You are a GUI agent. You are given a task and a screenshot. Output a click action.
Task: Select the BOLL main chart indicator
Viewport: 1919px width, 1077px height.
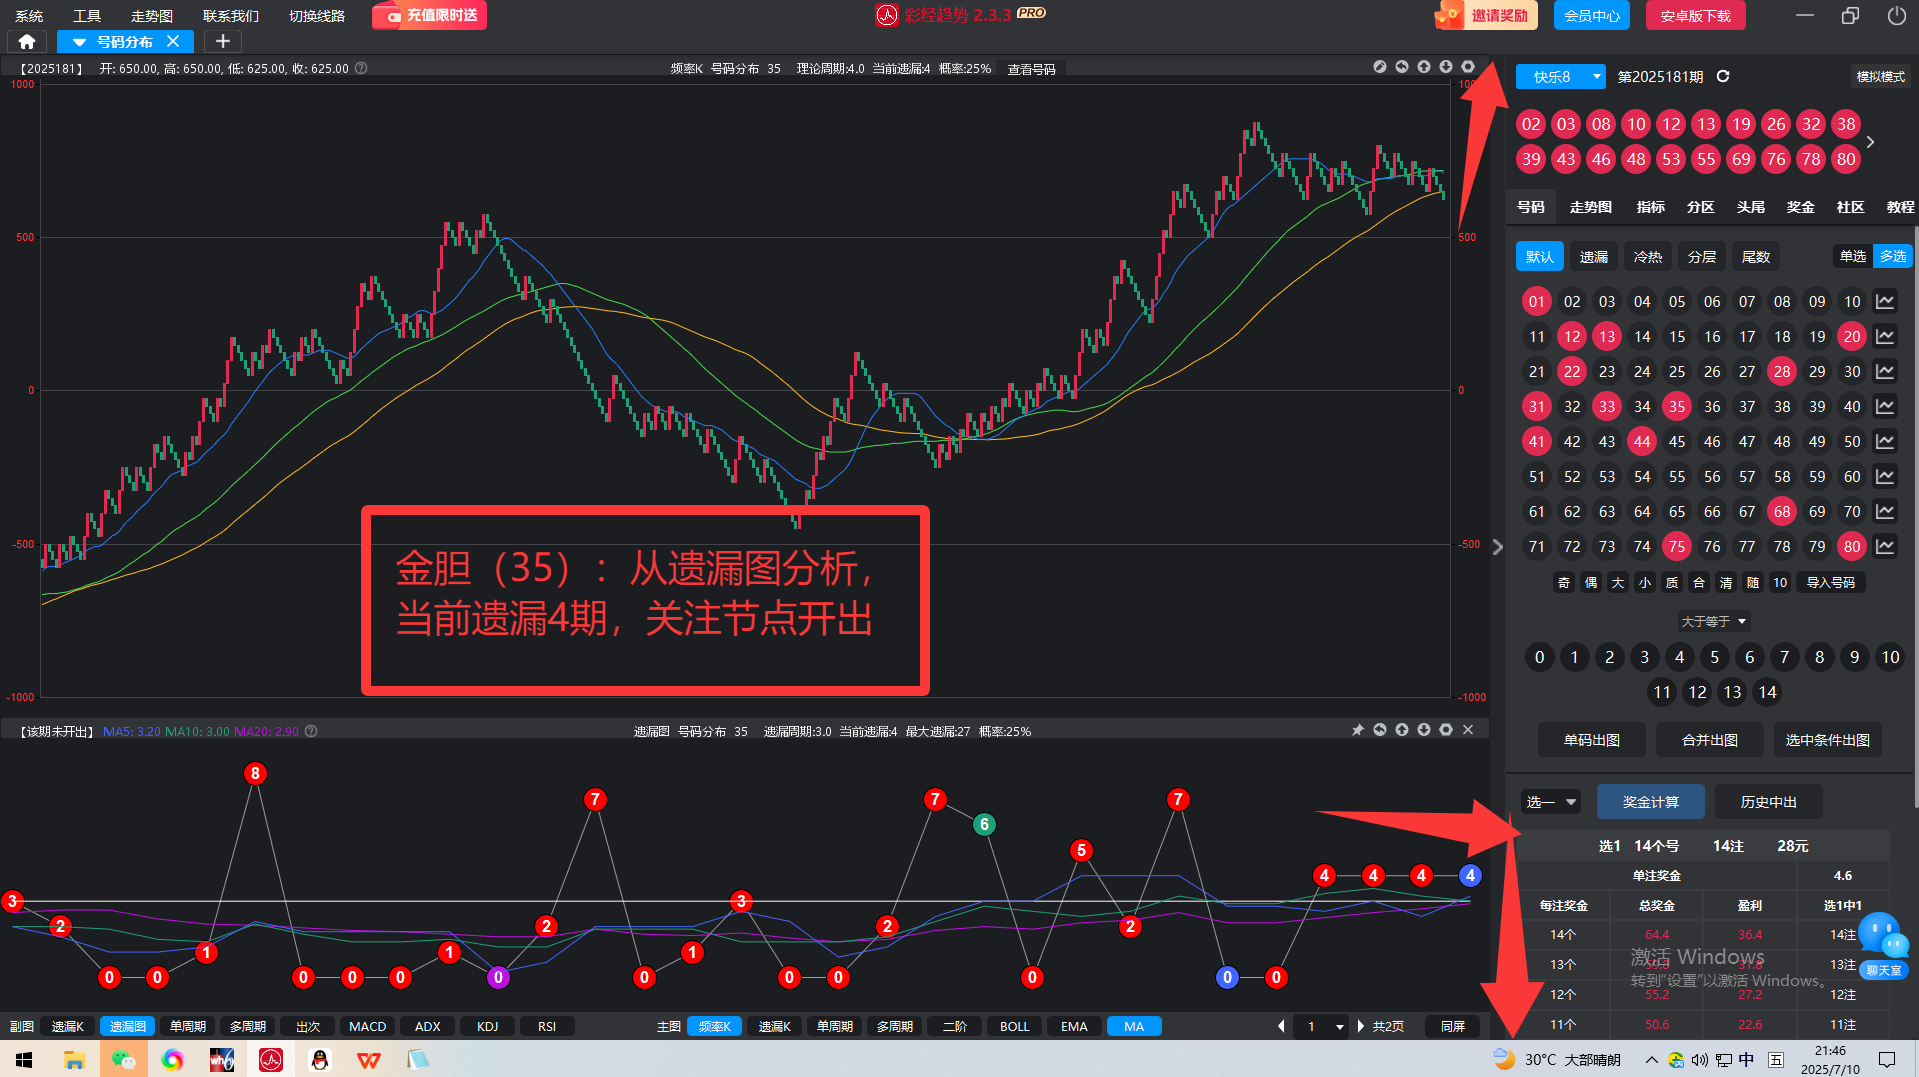tap(1014, 1026)
